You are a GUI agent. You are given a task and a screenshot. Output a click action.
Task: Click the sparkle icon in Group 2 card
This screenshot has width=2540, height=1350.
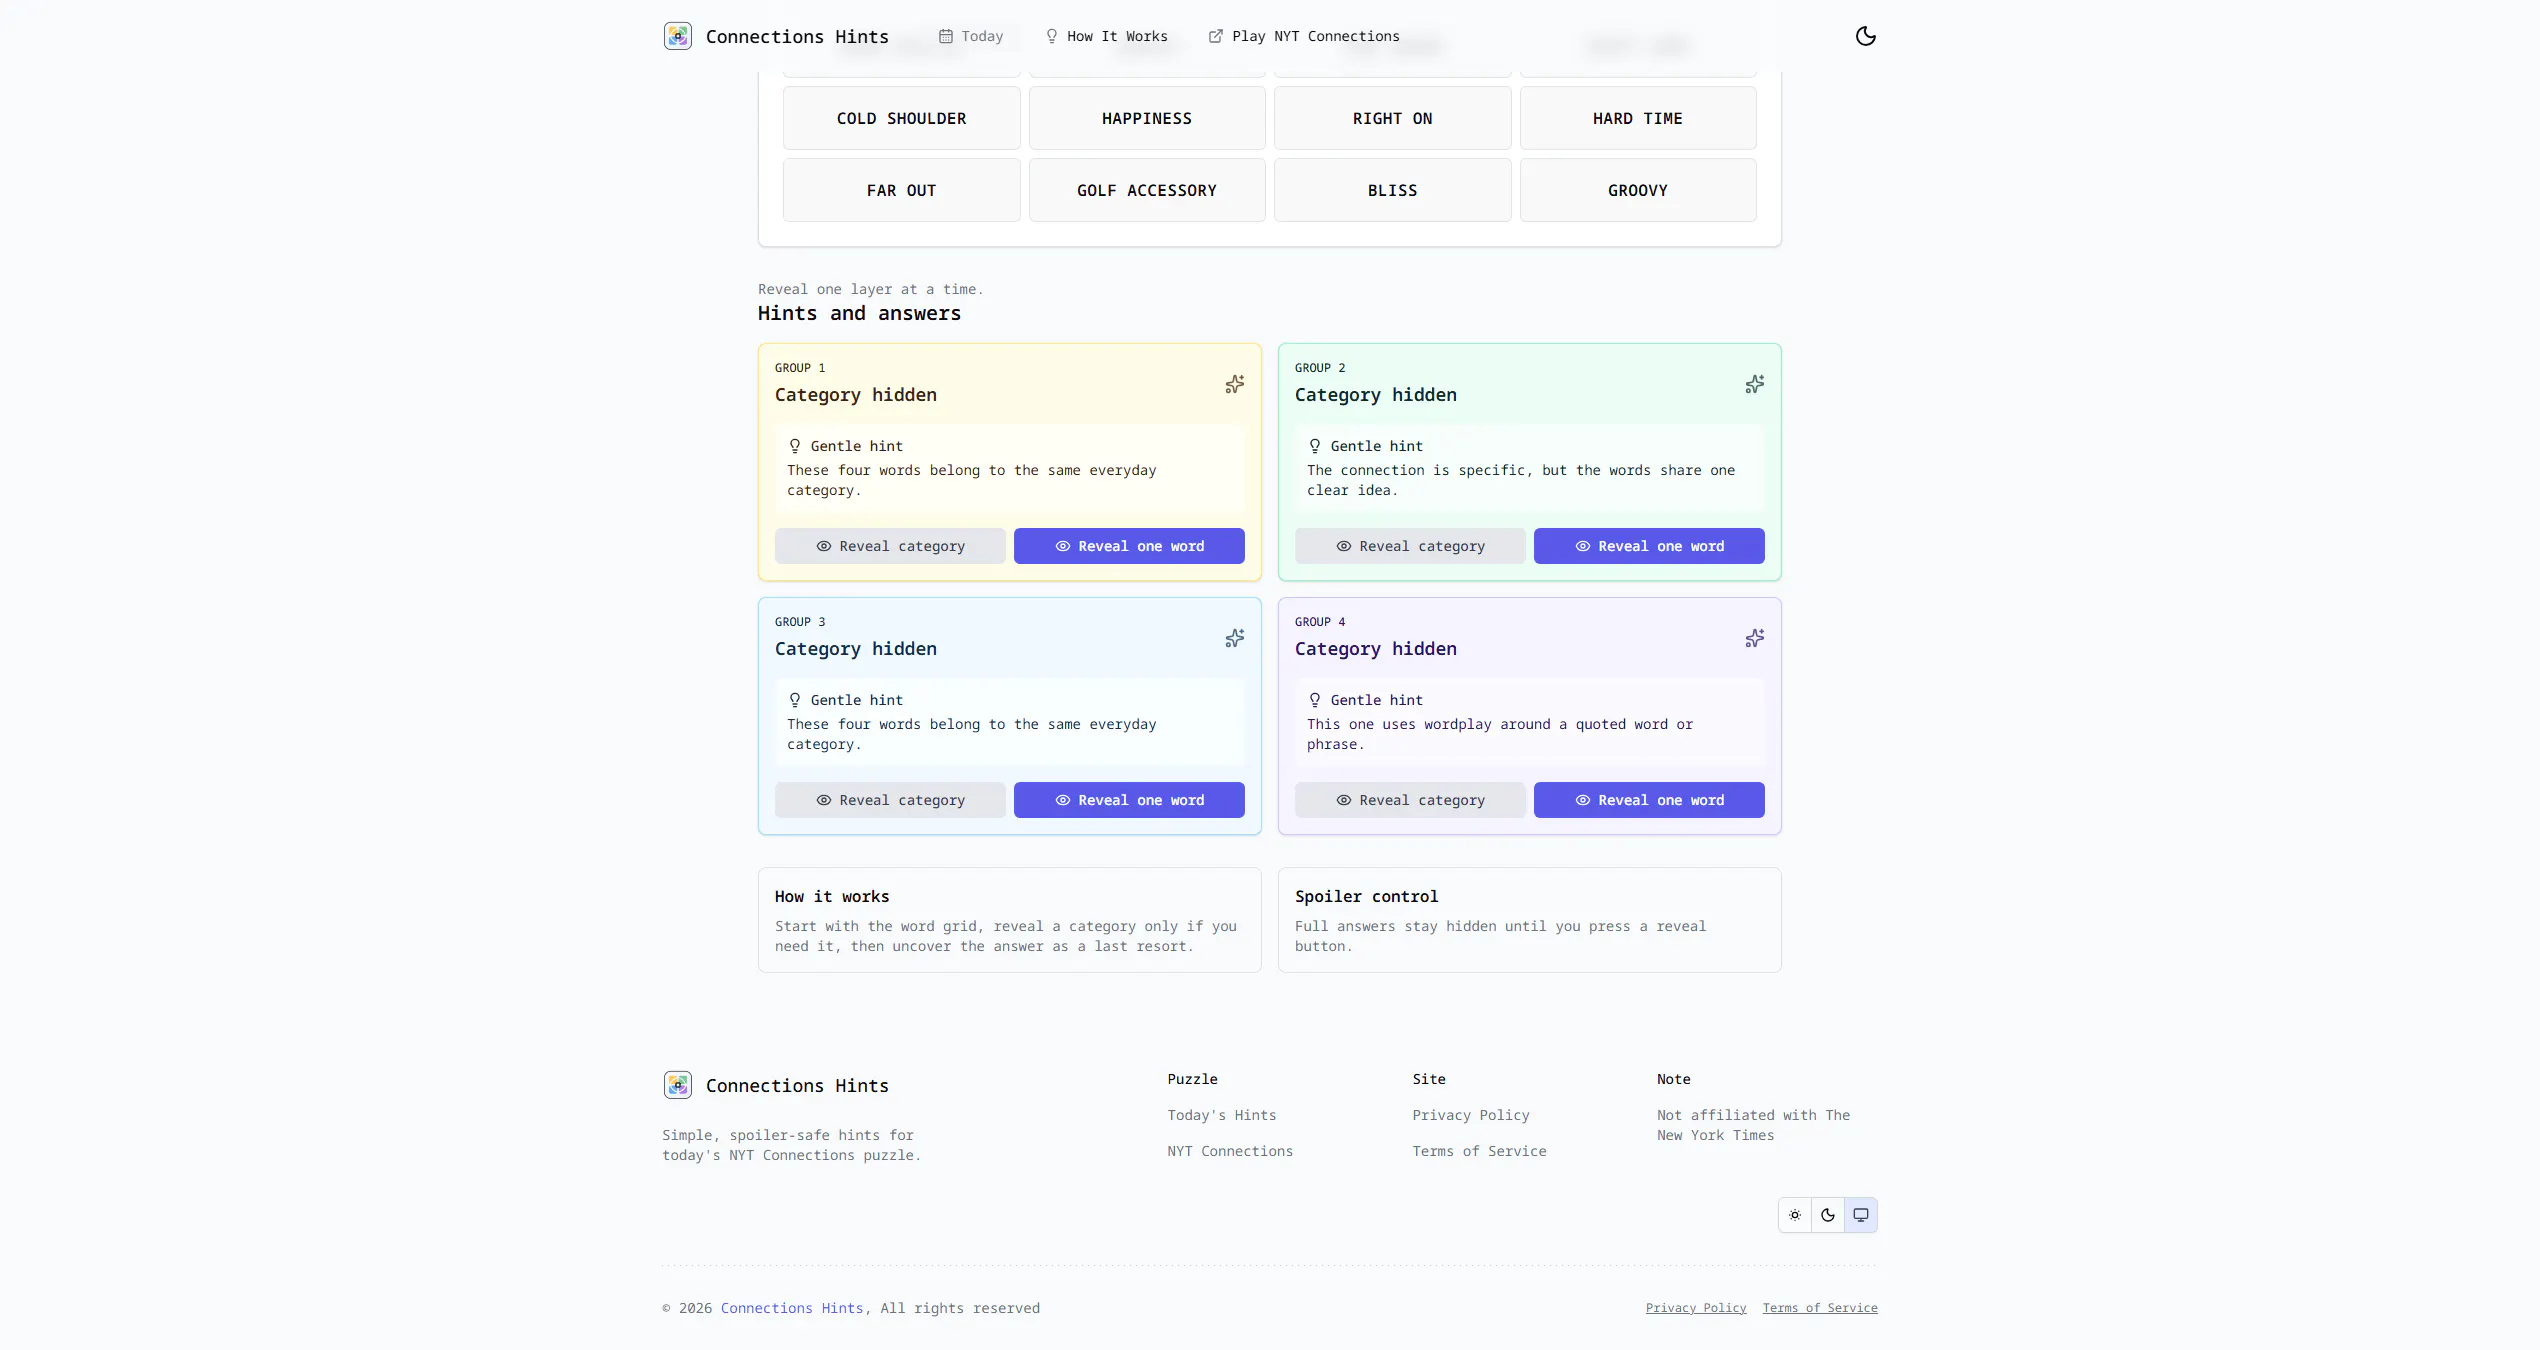click(1755, 384)
